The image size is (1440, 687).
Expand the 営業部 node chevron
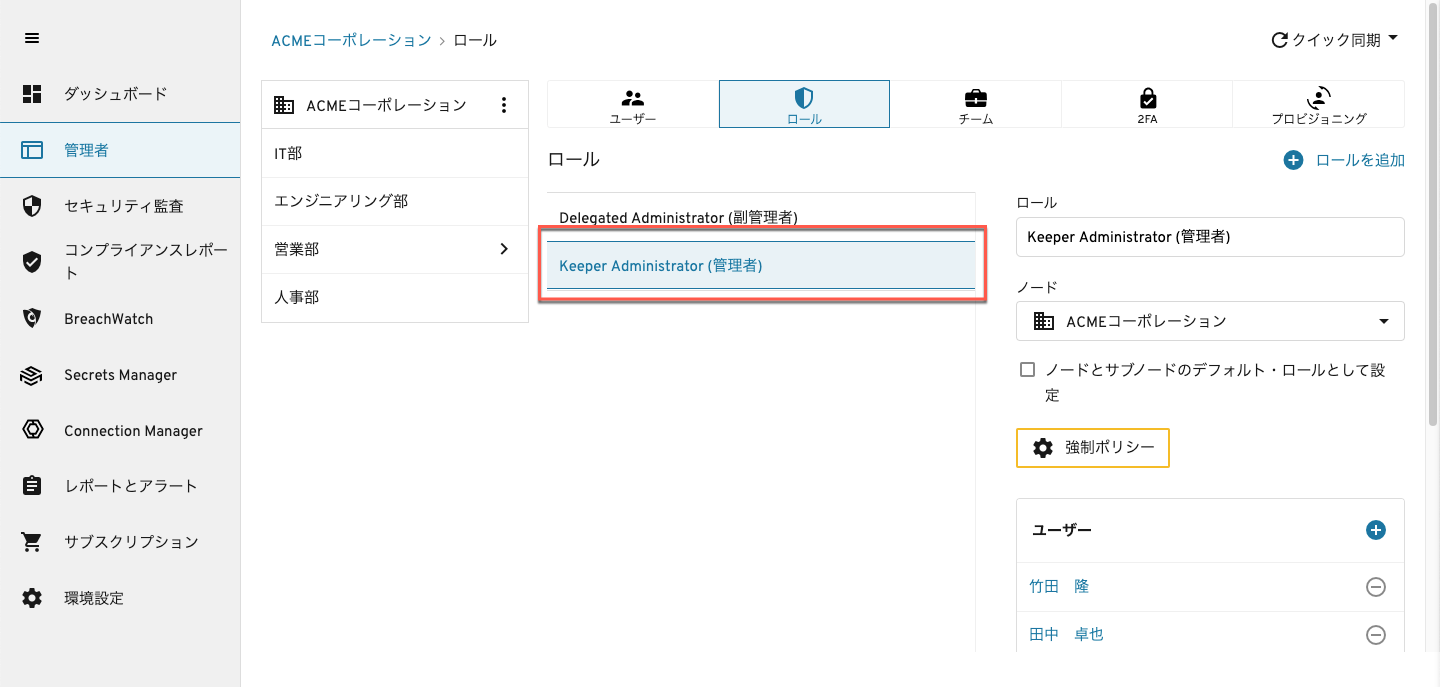504,249
